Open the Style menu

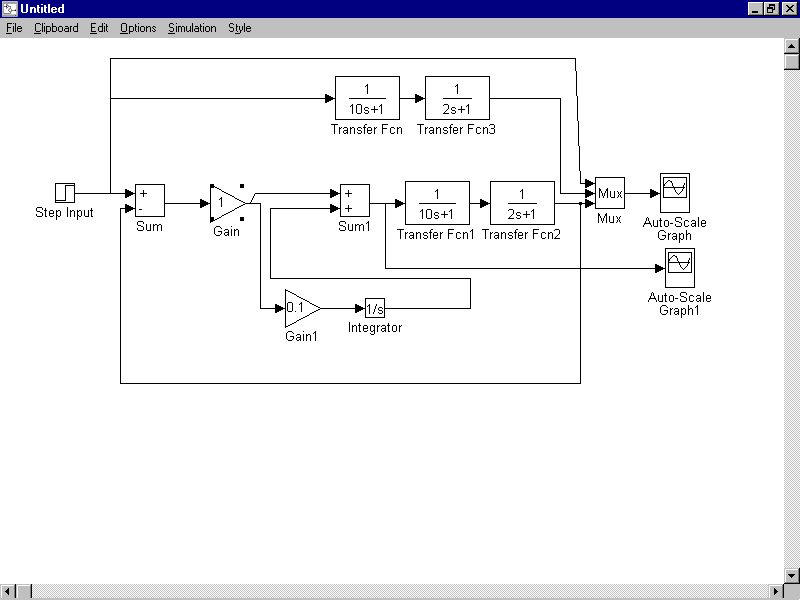[x=240, y=28]
